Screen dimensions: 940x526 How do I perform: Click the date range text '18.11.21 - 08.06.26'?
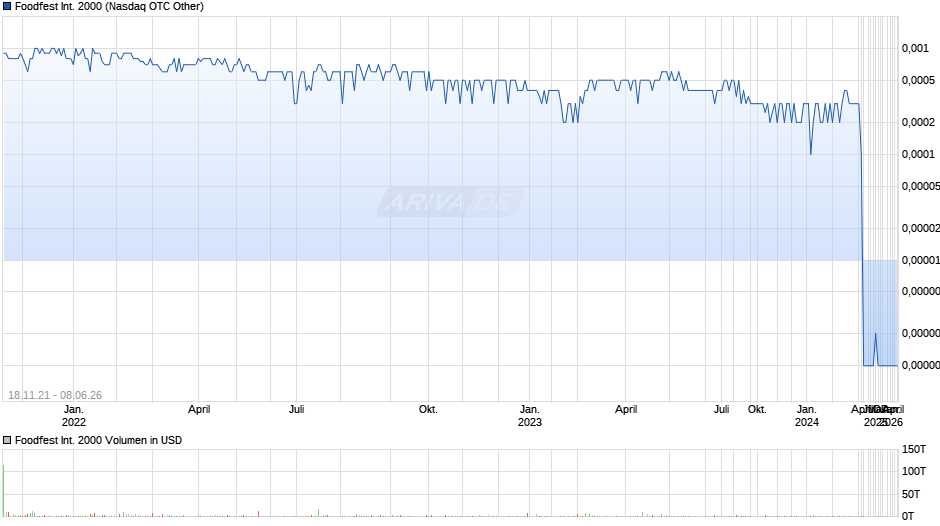[55, 395]
